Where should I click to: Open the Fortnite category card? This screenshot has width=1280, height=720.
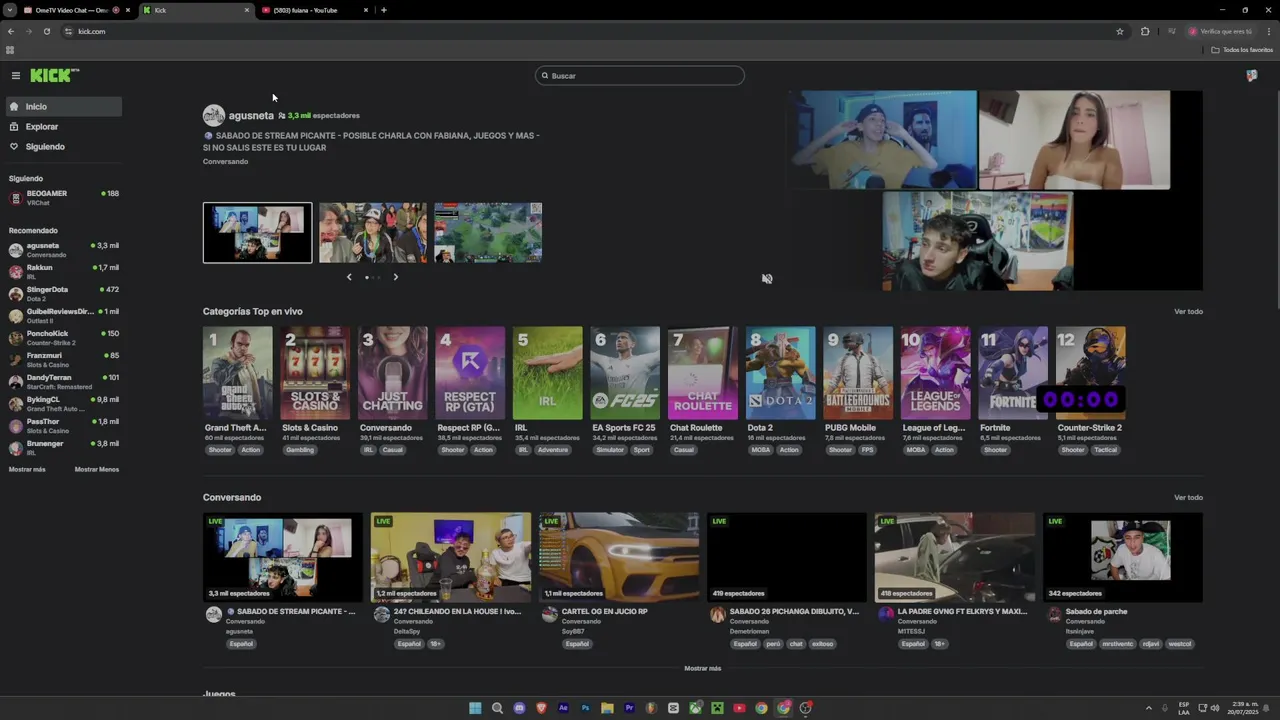pos(1014,373)
